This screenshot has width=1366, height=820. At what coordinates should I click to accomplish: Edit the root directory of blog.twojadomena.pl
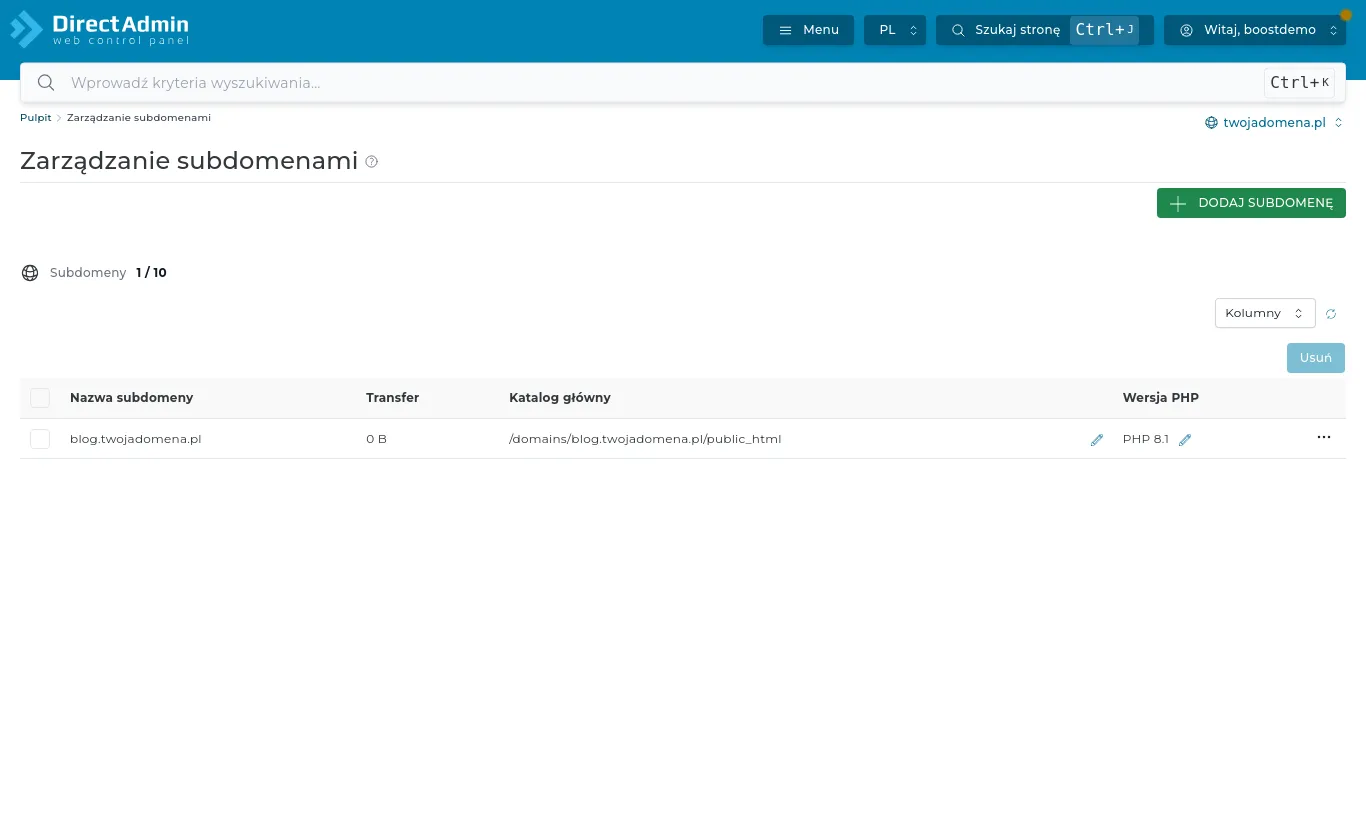point(1097,439)
